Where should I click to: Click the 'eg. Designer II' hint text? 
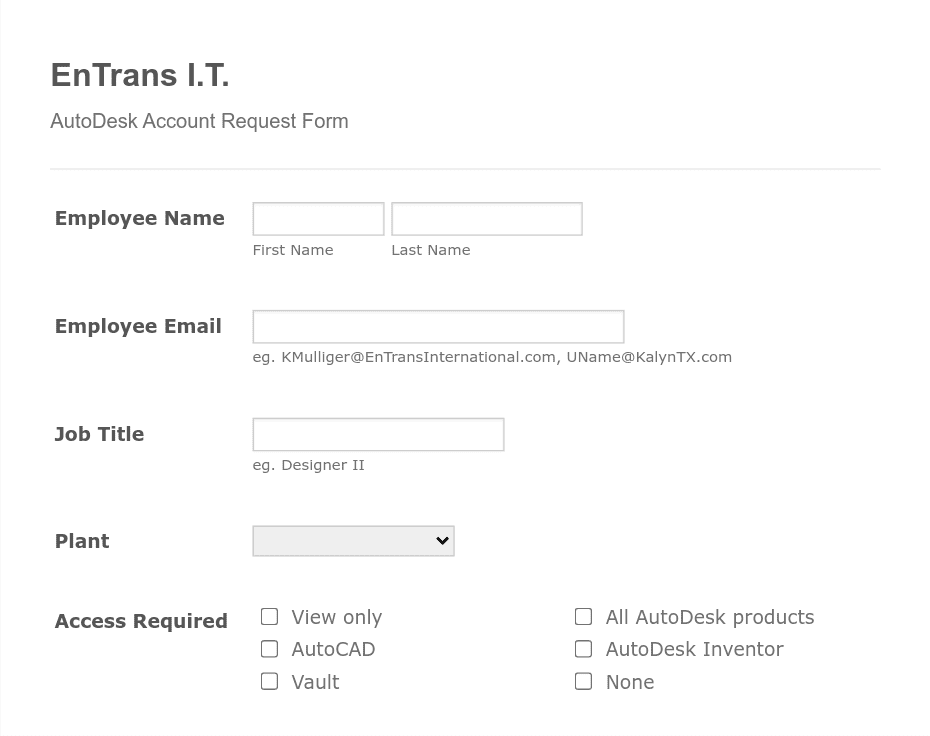click(308, 465)
